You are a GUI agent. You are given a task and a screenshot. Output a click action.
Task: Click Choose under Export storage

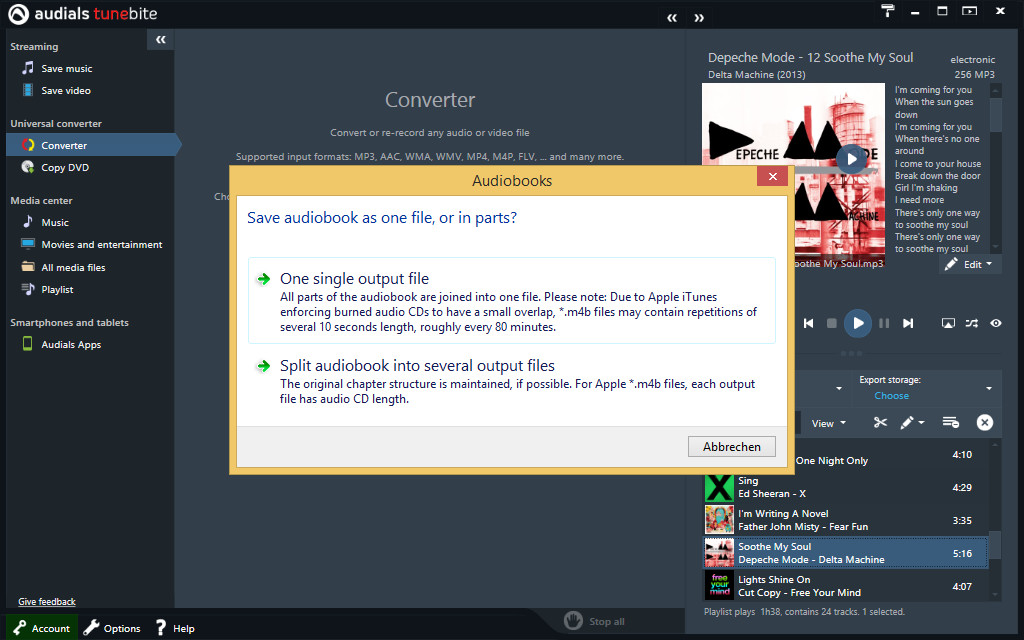[x=891, y=396]
